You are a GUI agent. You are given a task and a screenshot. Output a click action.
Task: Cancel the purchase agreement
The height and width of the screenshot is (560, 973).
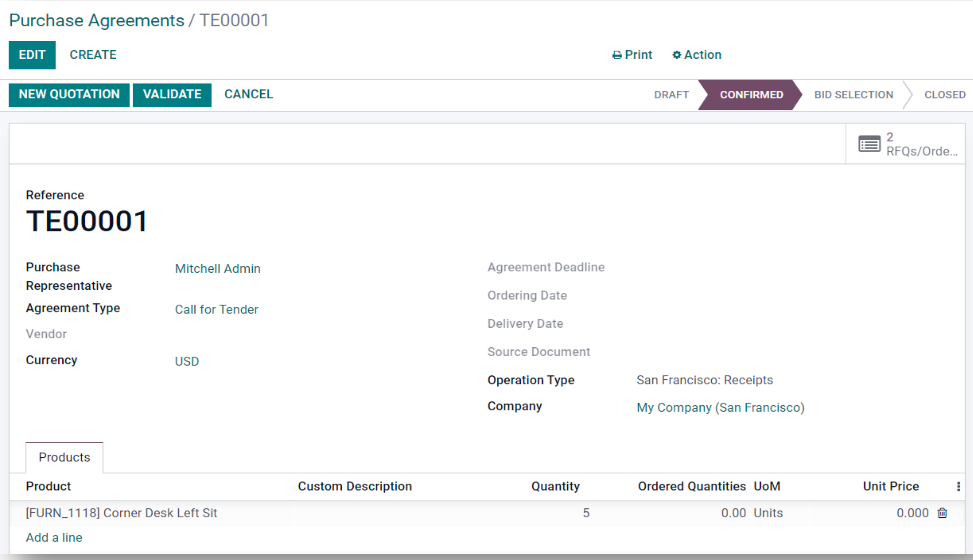tap(248, 94)
